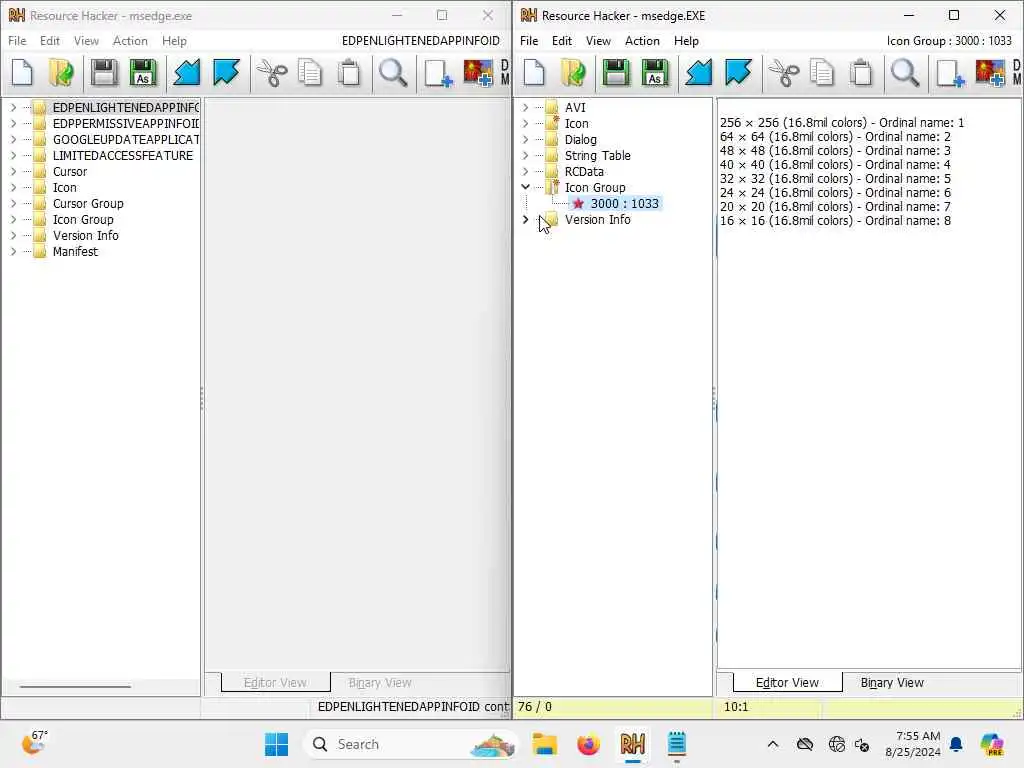Screen dimensions: 1024x768
Task: Select GOOGLEUPDATEAPPLICAT tree item
Action: (125, 139)
